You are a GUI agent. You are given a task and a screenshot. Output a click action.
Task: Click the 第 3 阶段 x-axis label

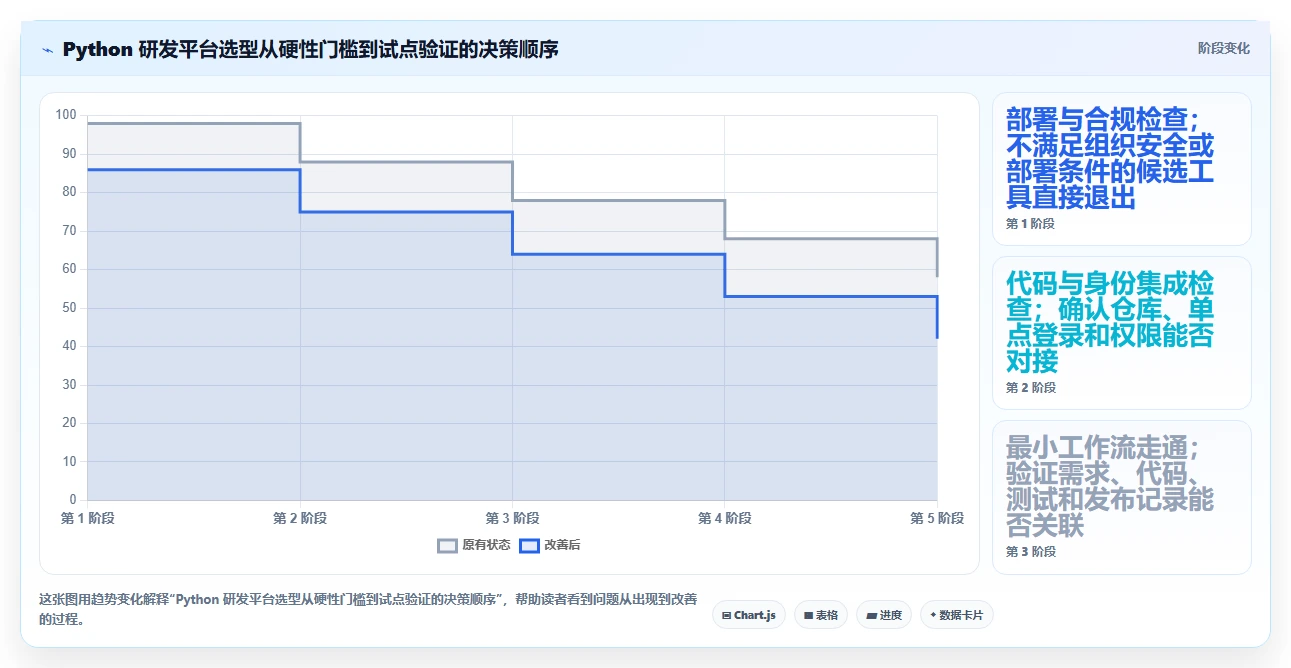coord(512,518)
